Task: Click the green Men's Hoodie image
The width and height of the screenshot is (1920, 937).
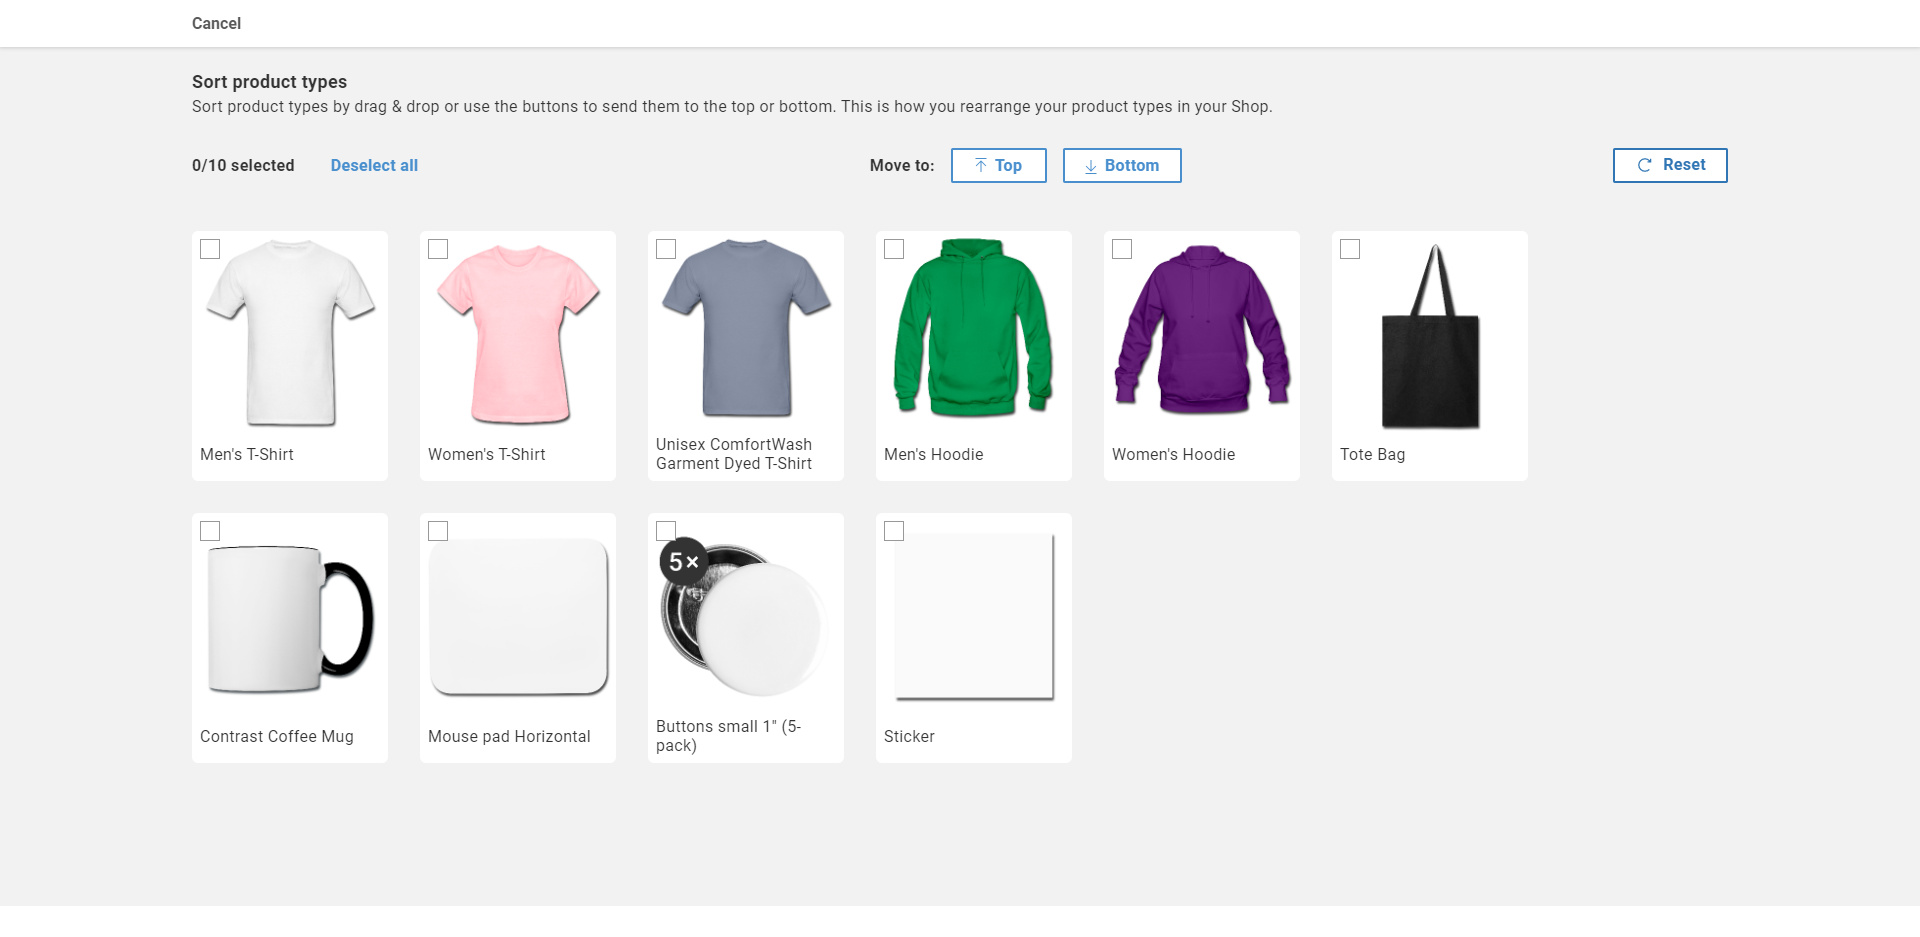Action: click(973, 330)
